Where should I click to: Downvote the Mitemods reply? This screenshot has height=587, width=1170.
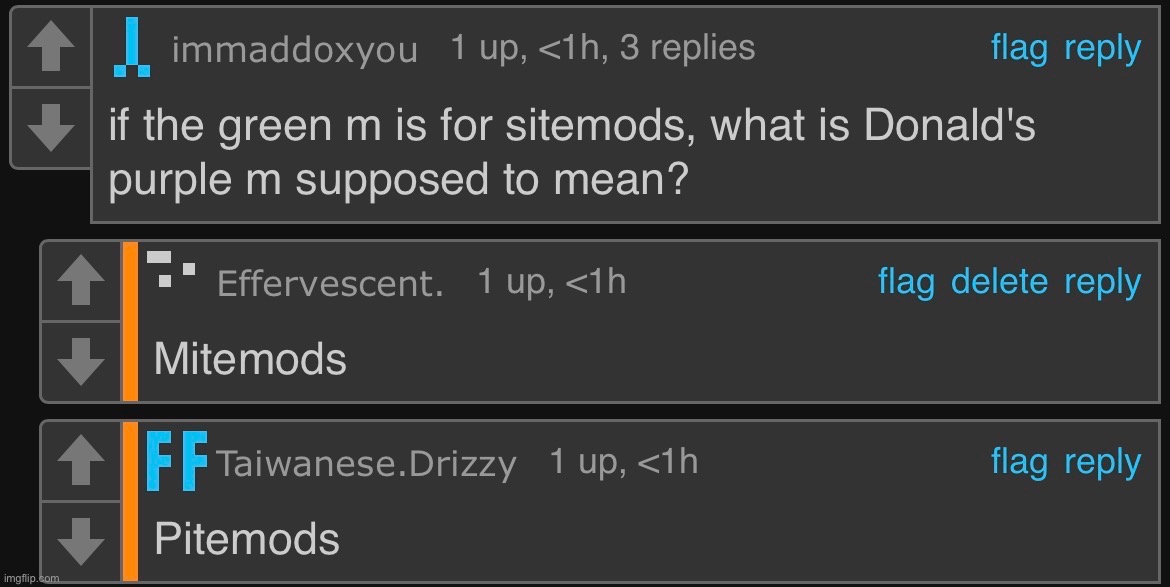pos(81,360)
